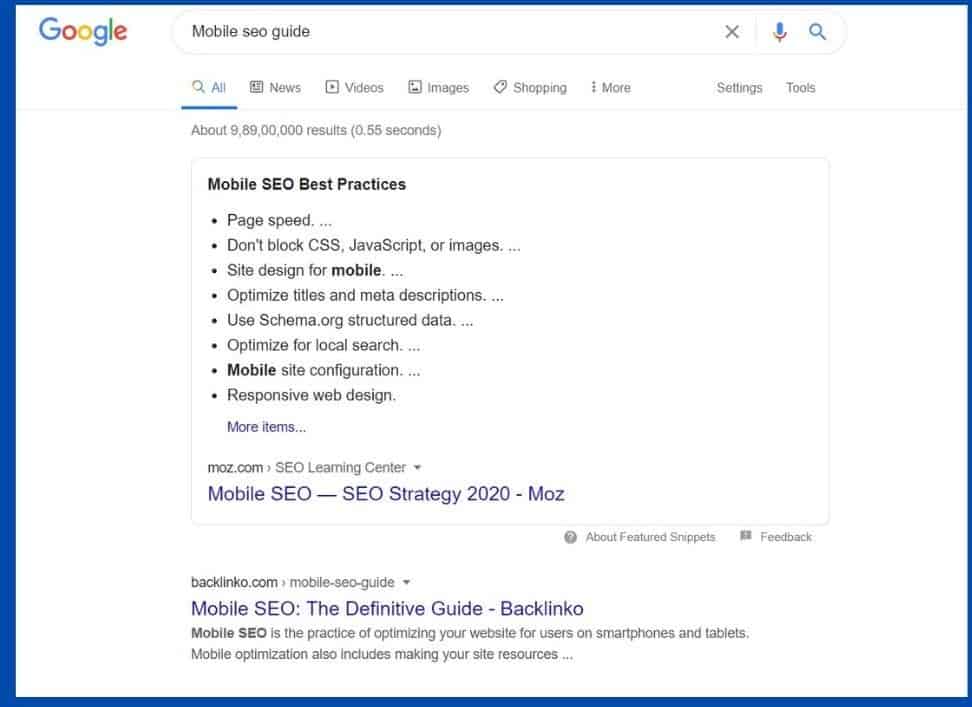Switch to the Videos tab
Image resolution: width=972 pixels, height=707 pixels.
(355, 87)
